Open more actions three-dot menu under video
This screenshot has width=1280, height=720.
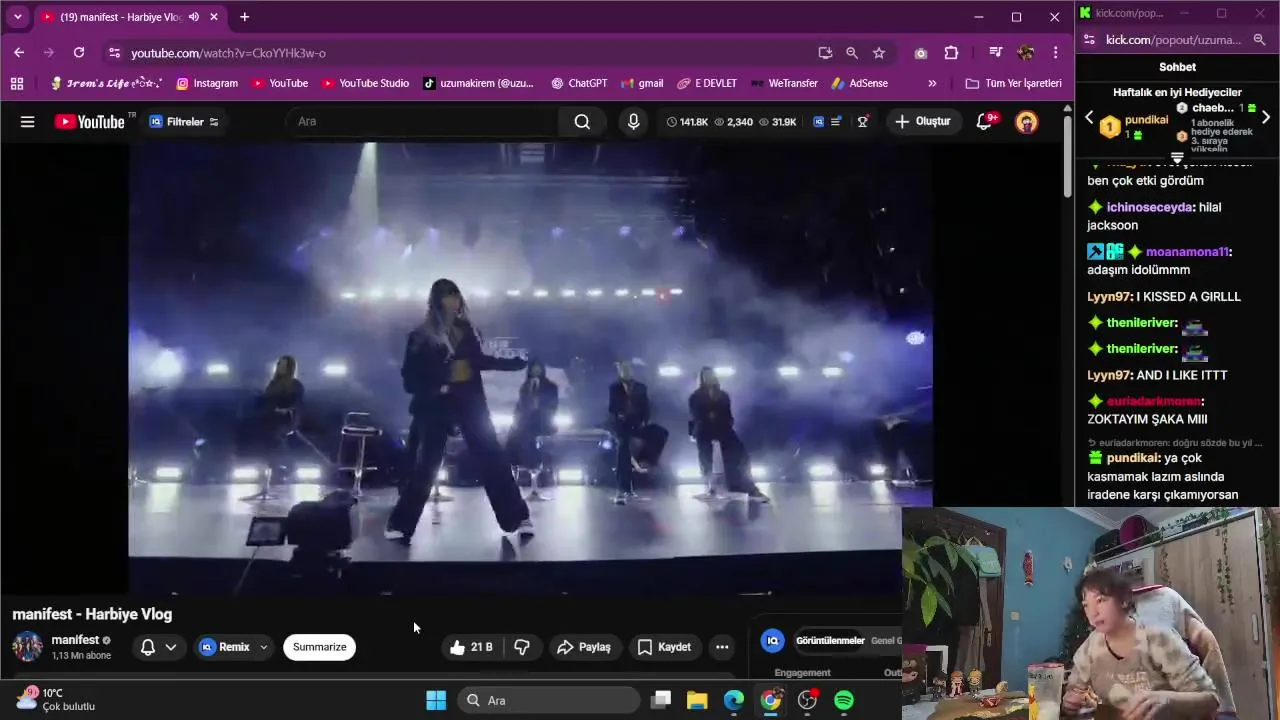[x=722, y=647]
